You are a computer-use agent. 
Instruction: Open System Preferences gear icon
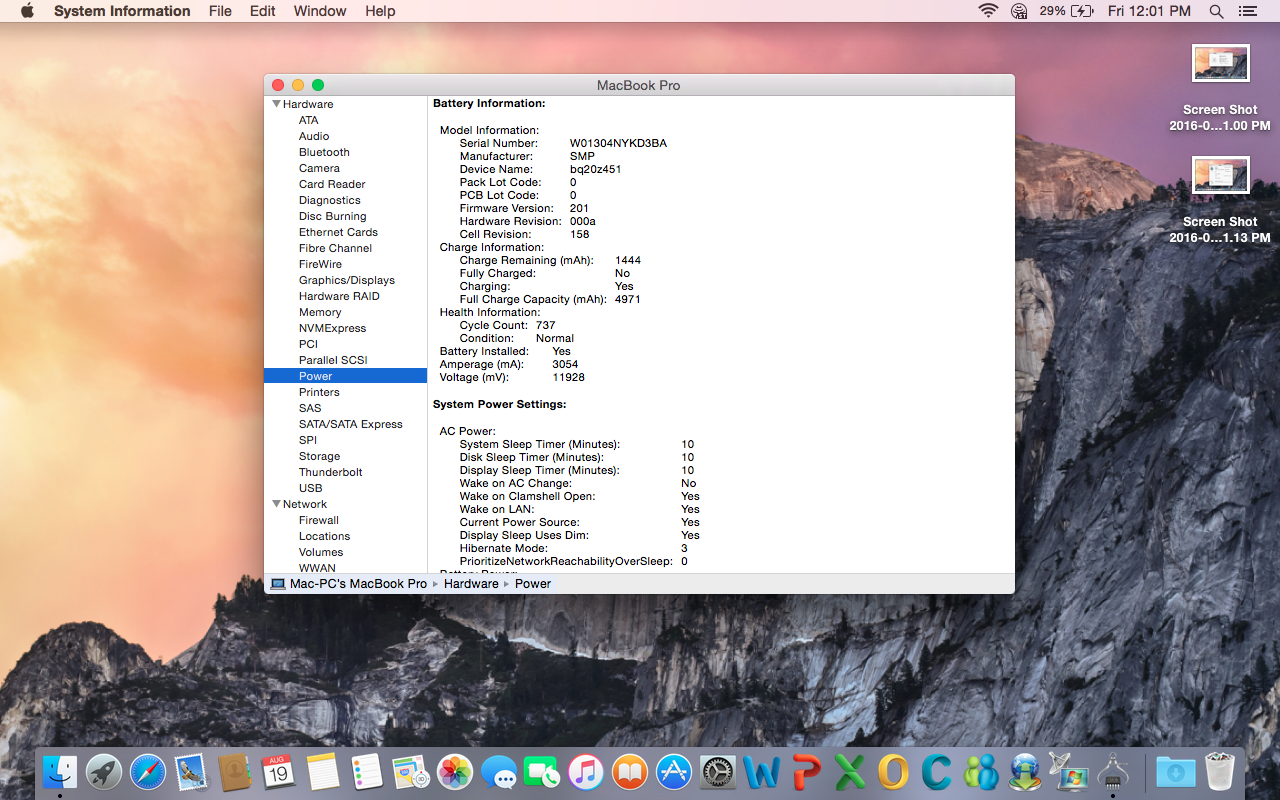718,772
